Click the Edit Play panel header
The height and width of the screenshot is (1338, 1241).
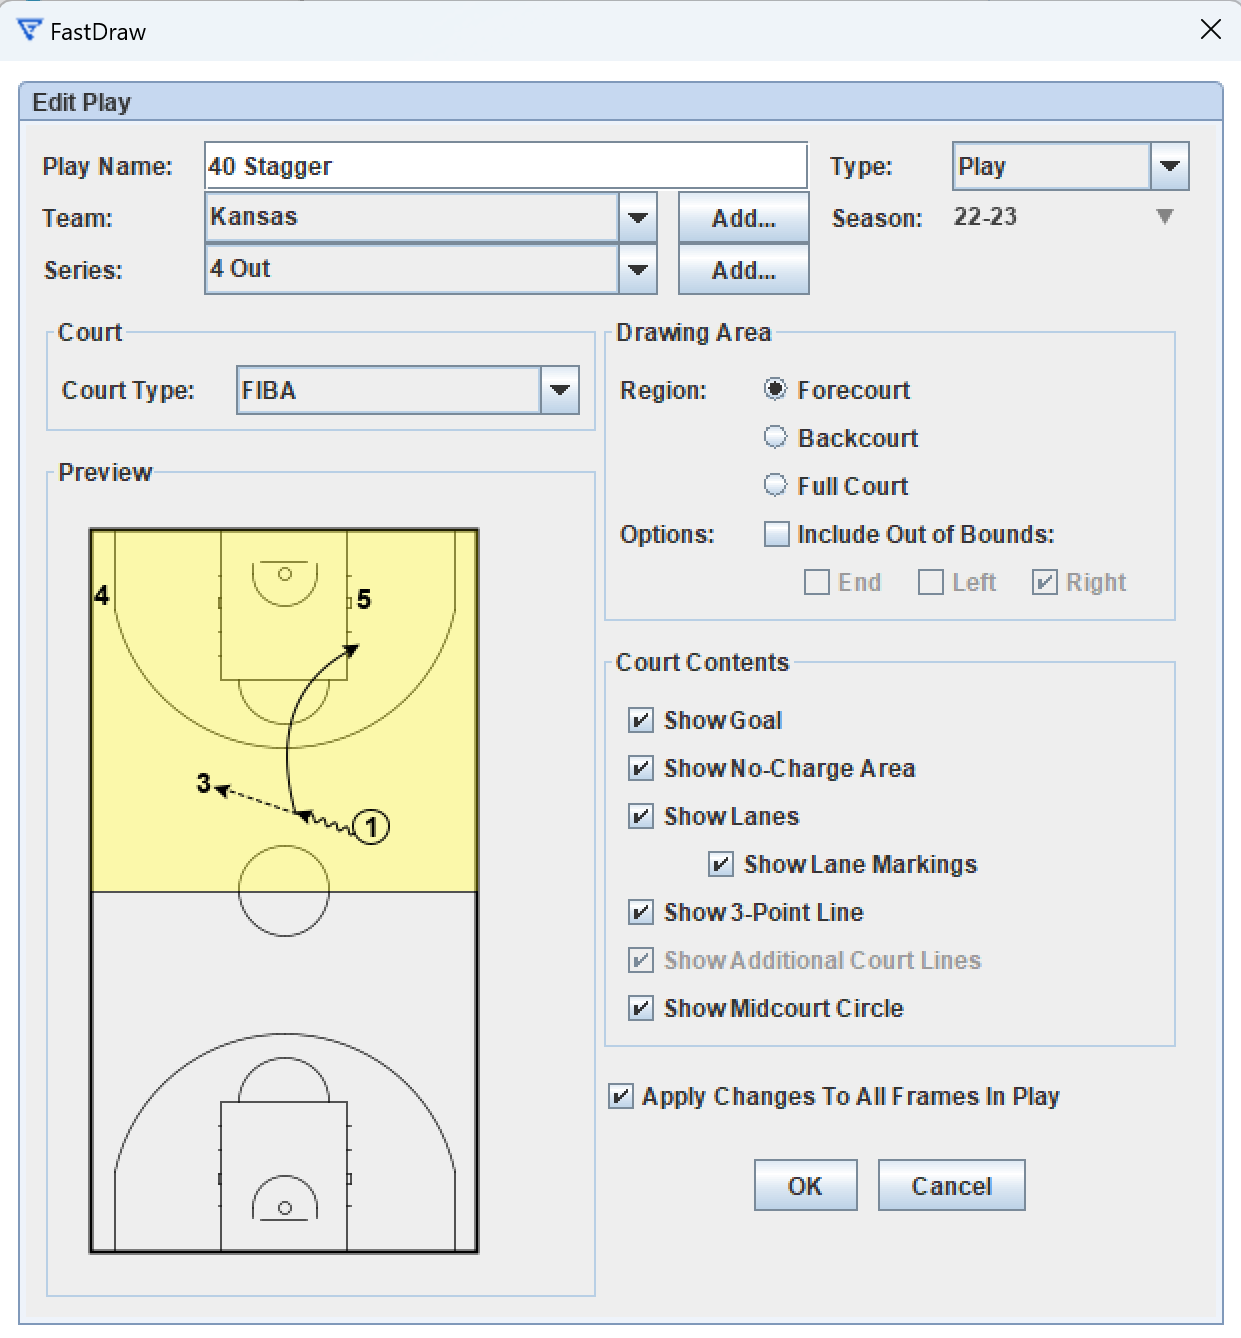(620, 102)
